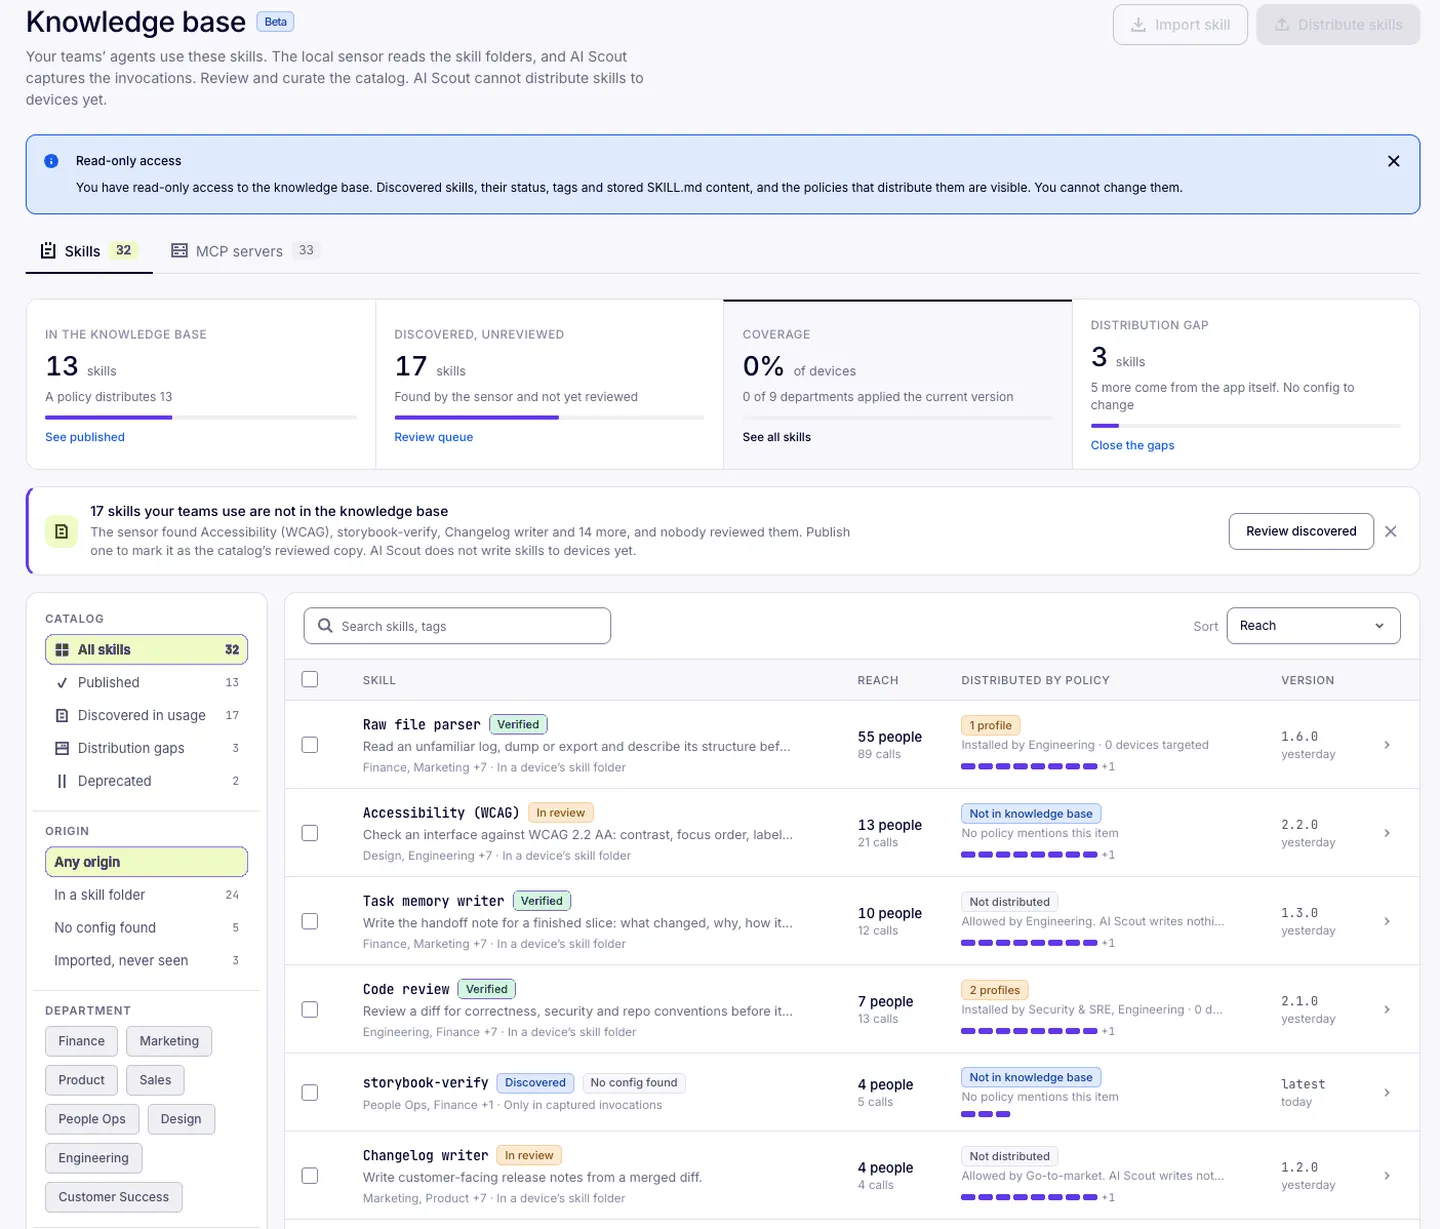Select the Discovered in usage filter
Screen dimensions: 1440x1229
point(146,716)
